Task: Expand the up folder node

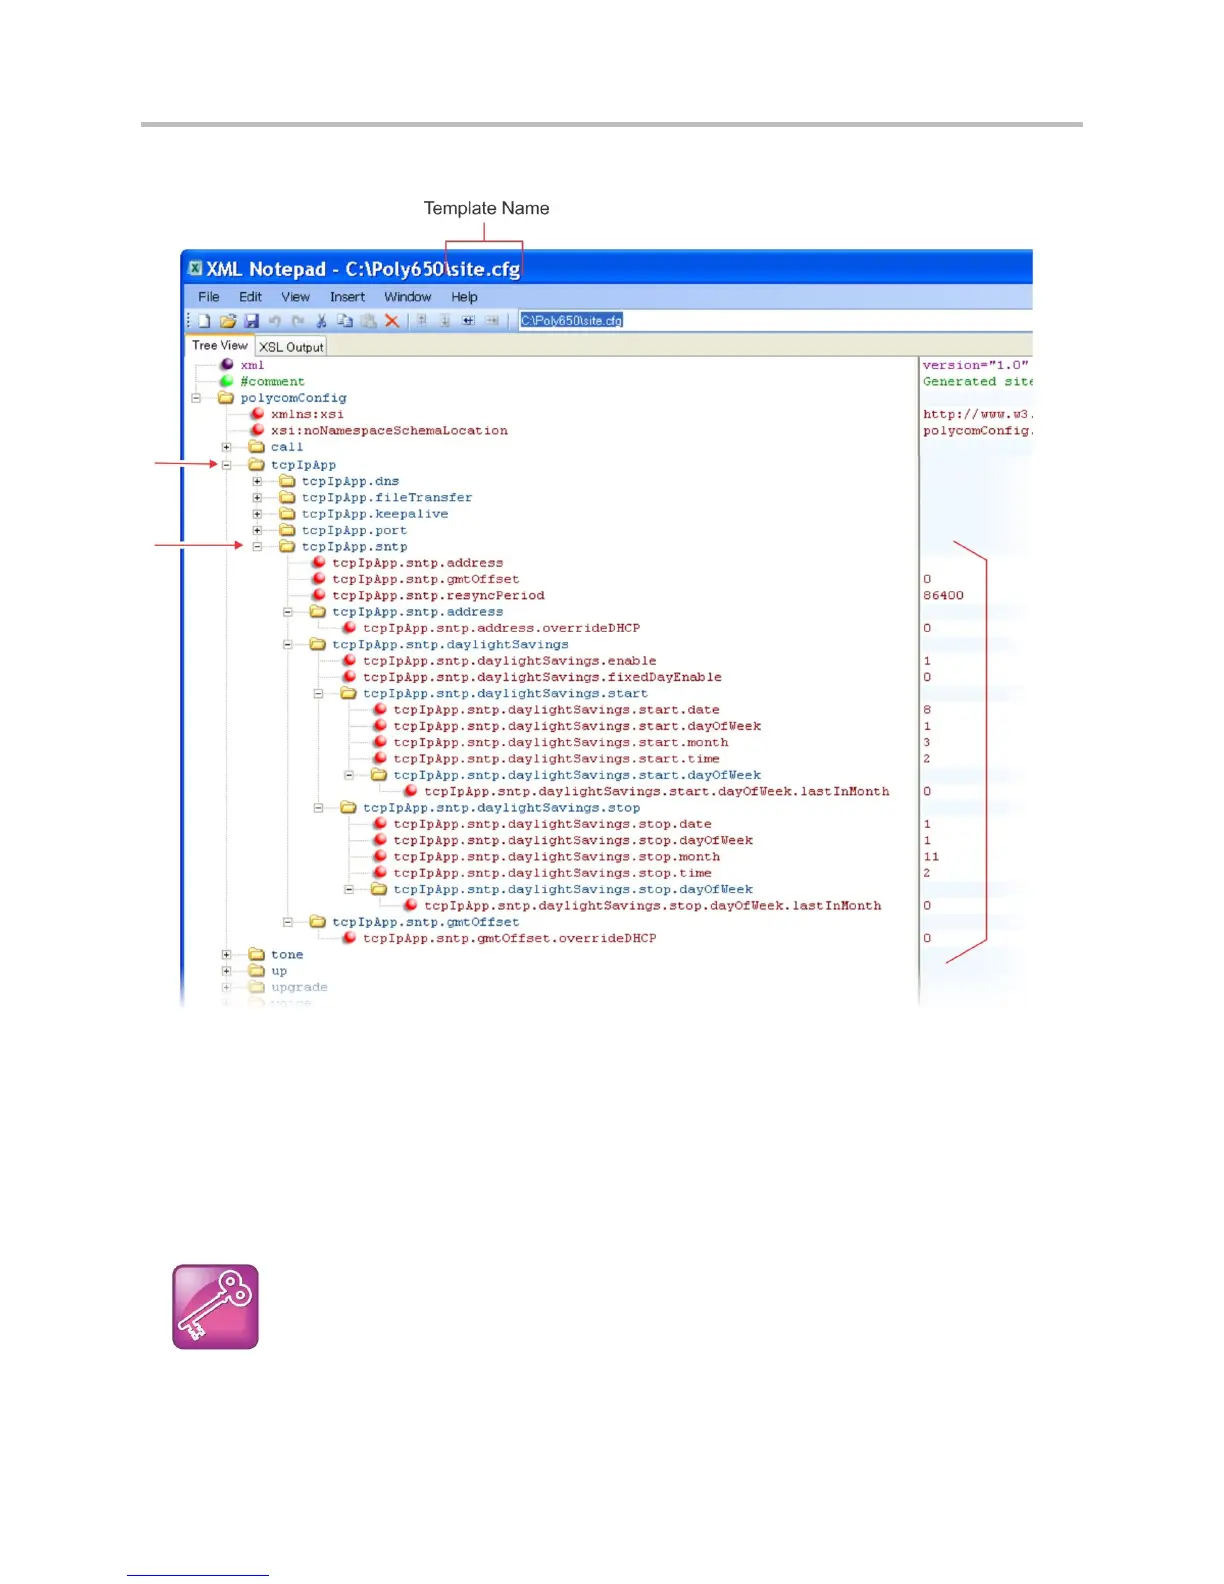Action: coord(227,971)
